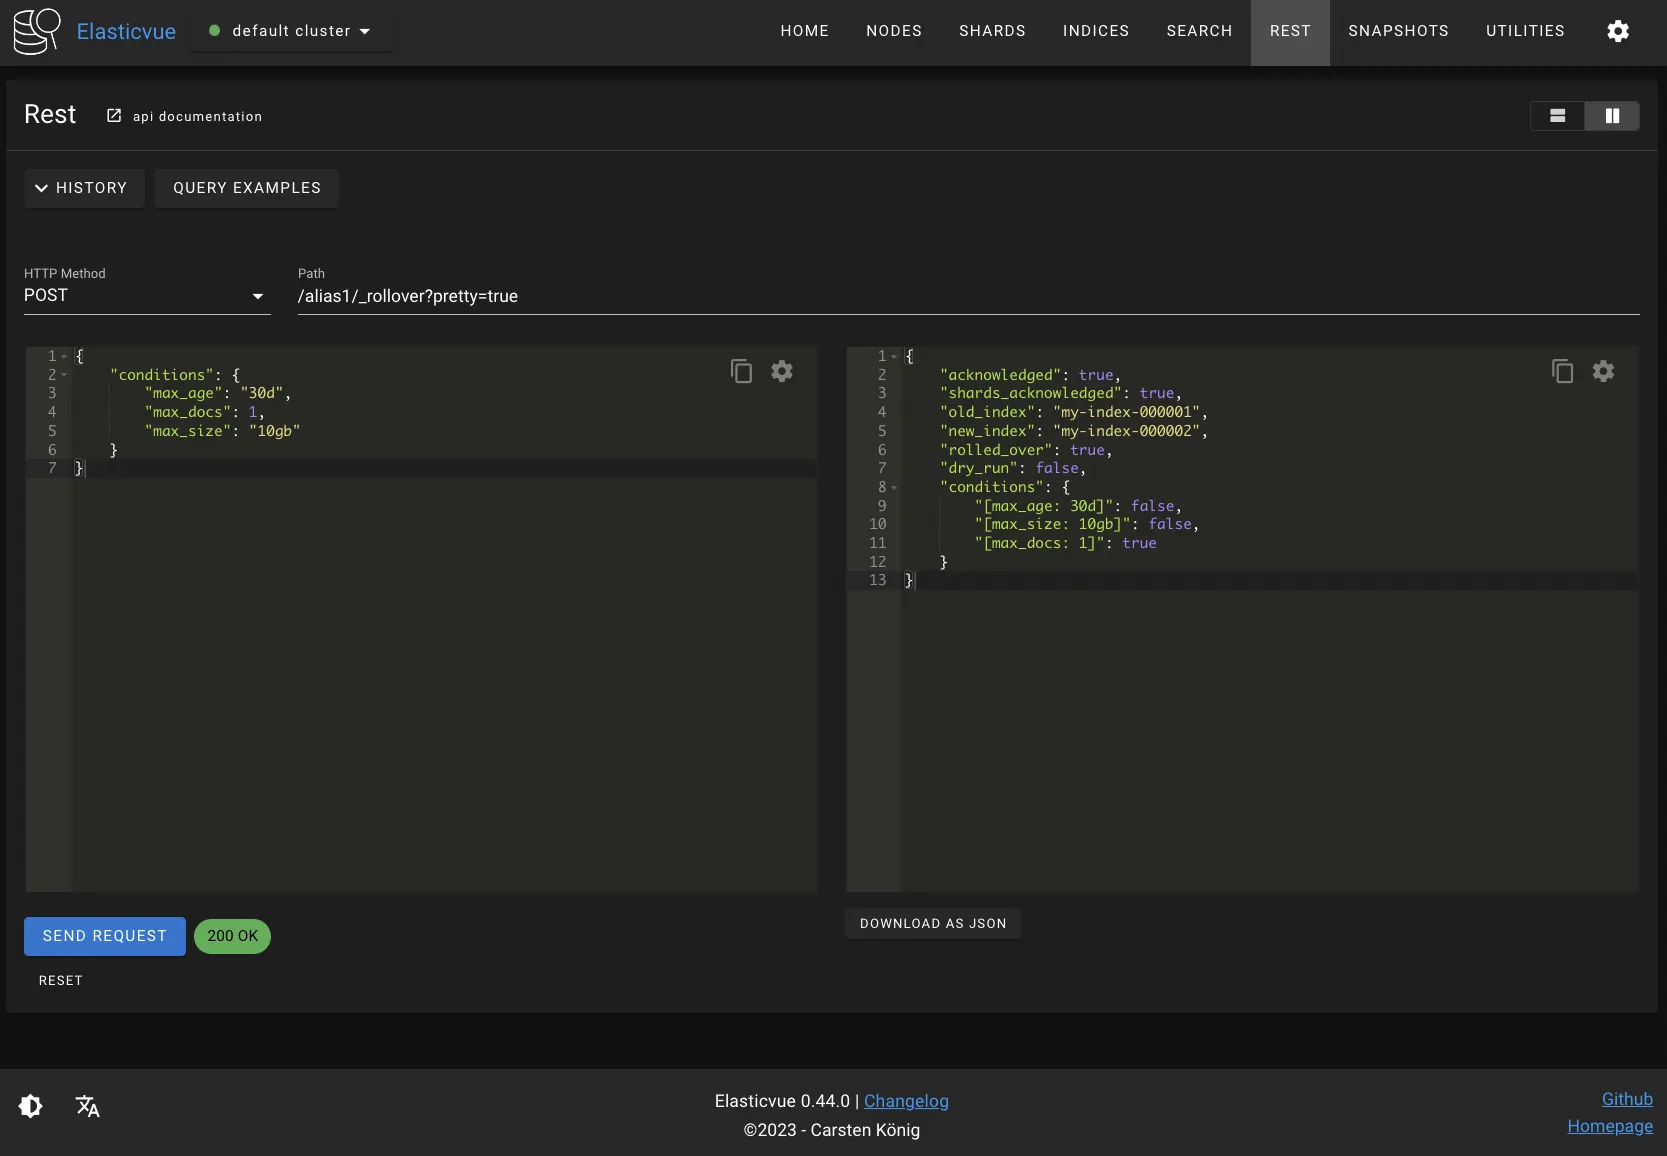Open settings via top-right gear icon
Viewport: 1667px width, 1156px height.
(1617, 31)
